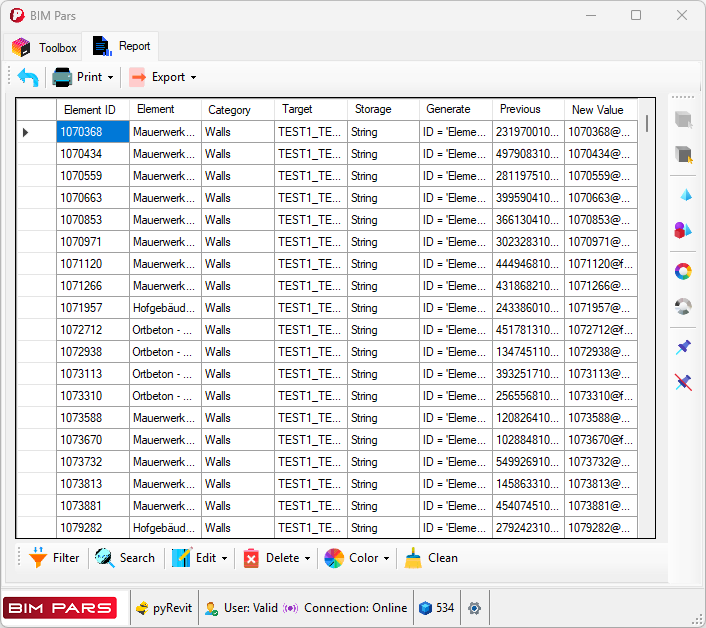This screenshot has width=706, height=628.
Task: Select Element ID cell 1071957
Action: pyautogui.click(x=93, y=308)
